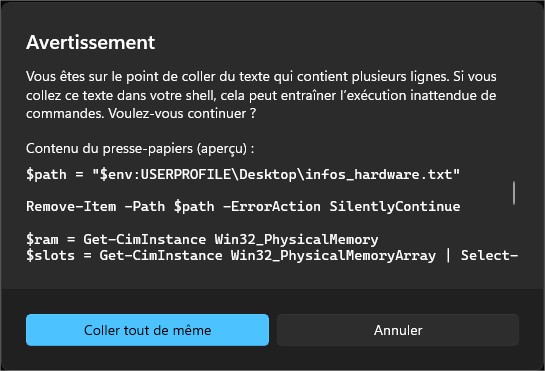Click the infos_hardware.txt filename in the preview
The width and height of the screenshot is (545, 371).
click(x=378, y=174)
